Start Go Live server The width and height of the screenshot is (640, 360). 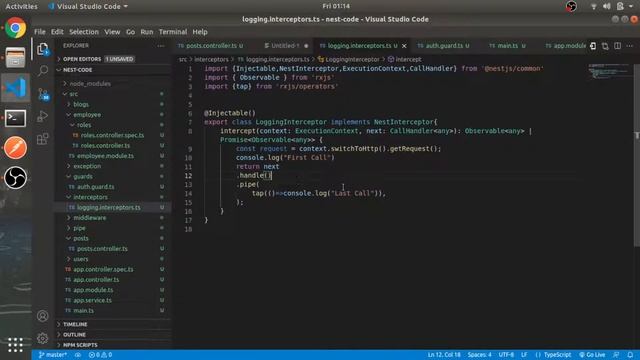(x=592, y=355)
